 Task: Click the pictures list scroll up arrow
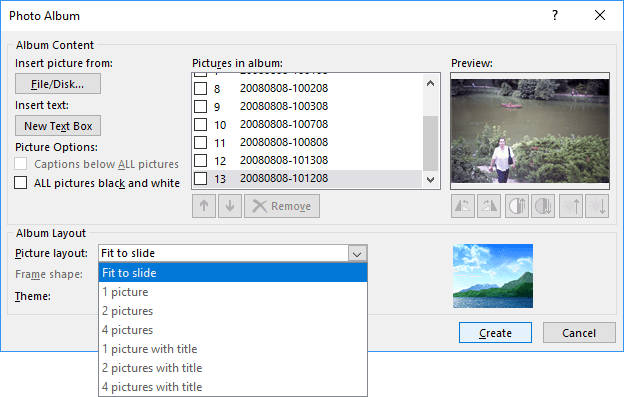(x=430, y=83)
